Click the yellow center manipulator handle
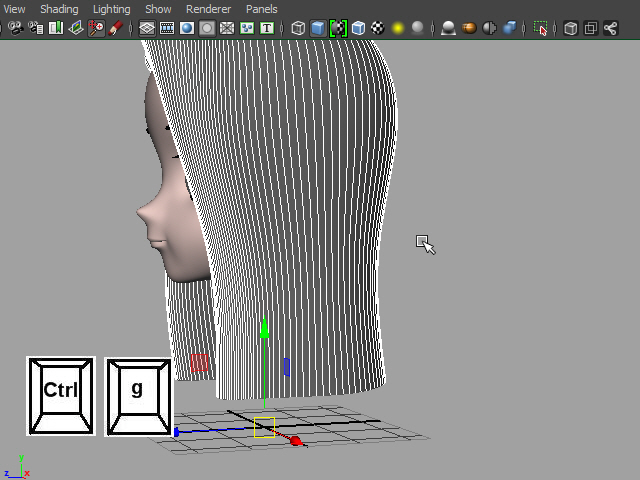This screenshot has width=640, height=480. (x=264, y=428)
